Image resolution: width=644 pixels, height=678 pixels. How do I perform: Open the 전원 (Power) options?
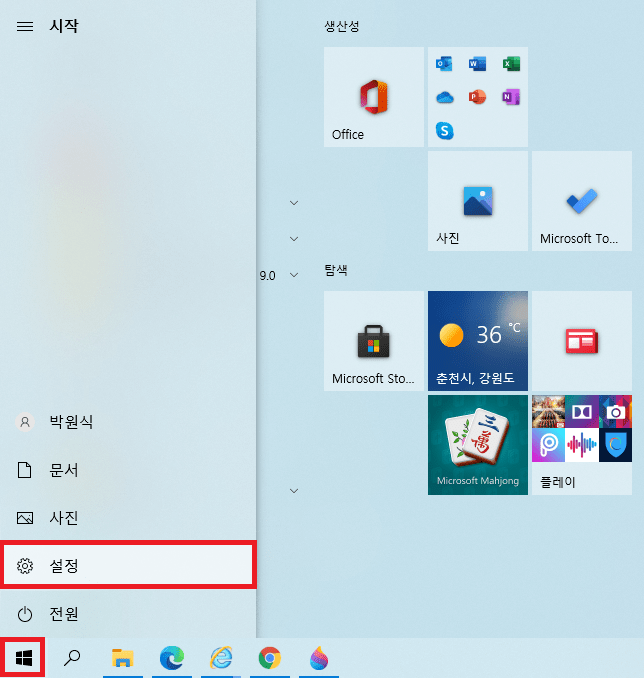pyautogui.click(x=128, y=614)
